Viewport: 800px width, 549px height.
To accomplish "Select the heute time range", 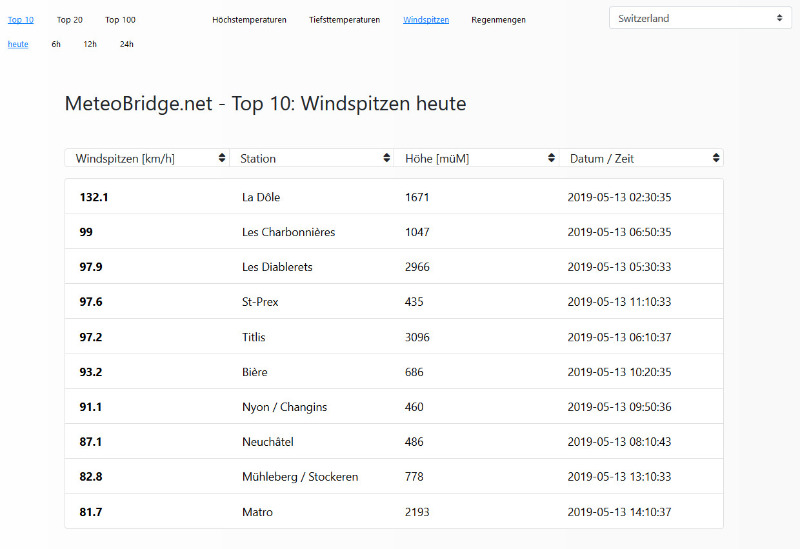I will click(x=18, y=44).
